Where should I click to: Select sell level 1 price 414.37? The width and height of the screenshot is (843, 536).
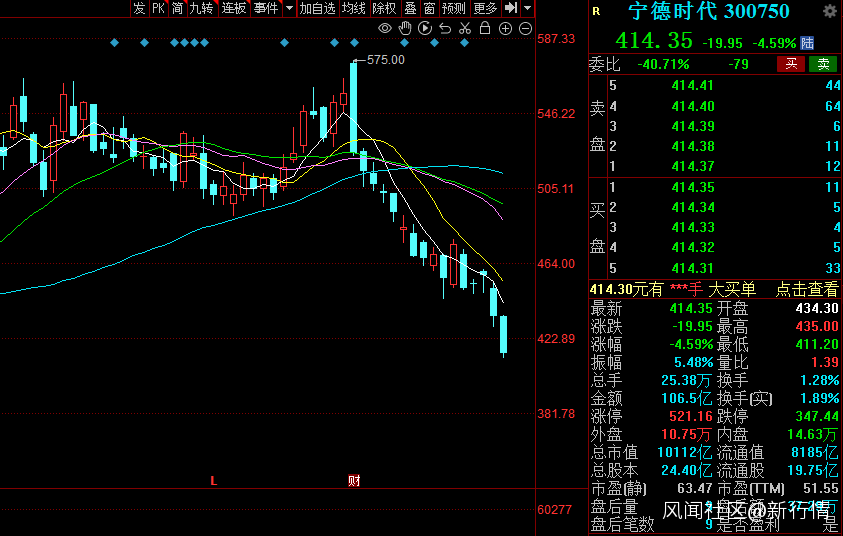click(x=692, y=166)
